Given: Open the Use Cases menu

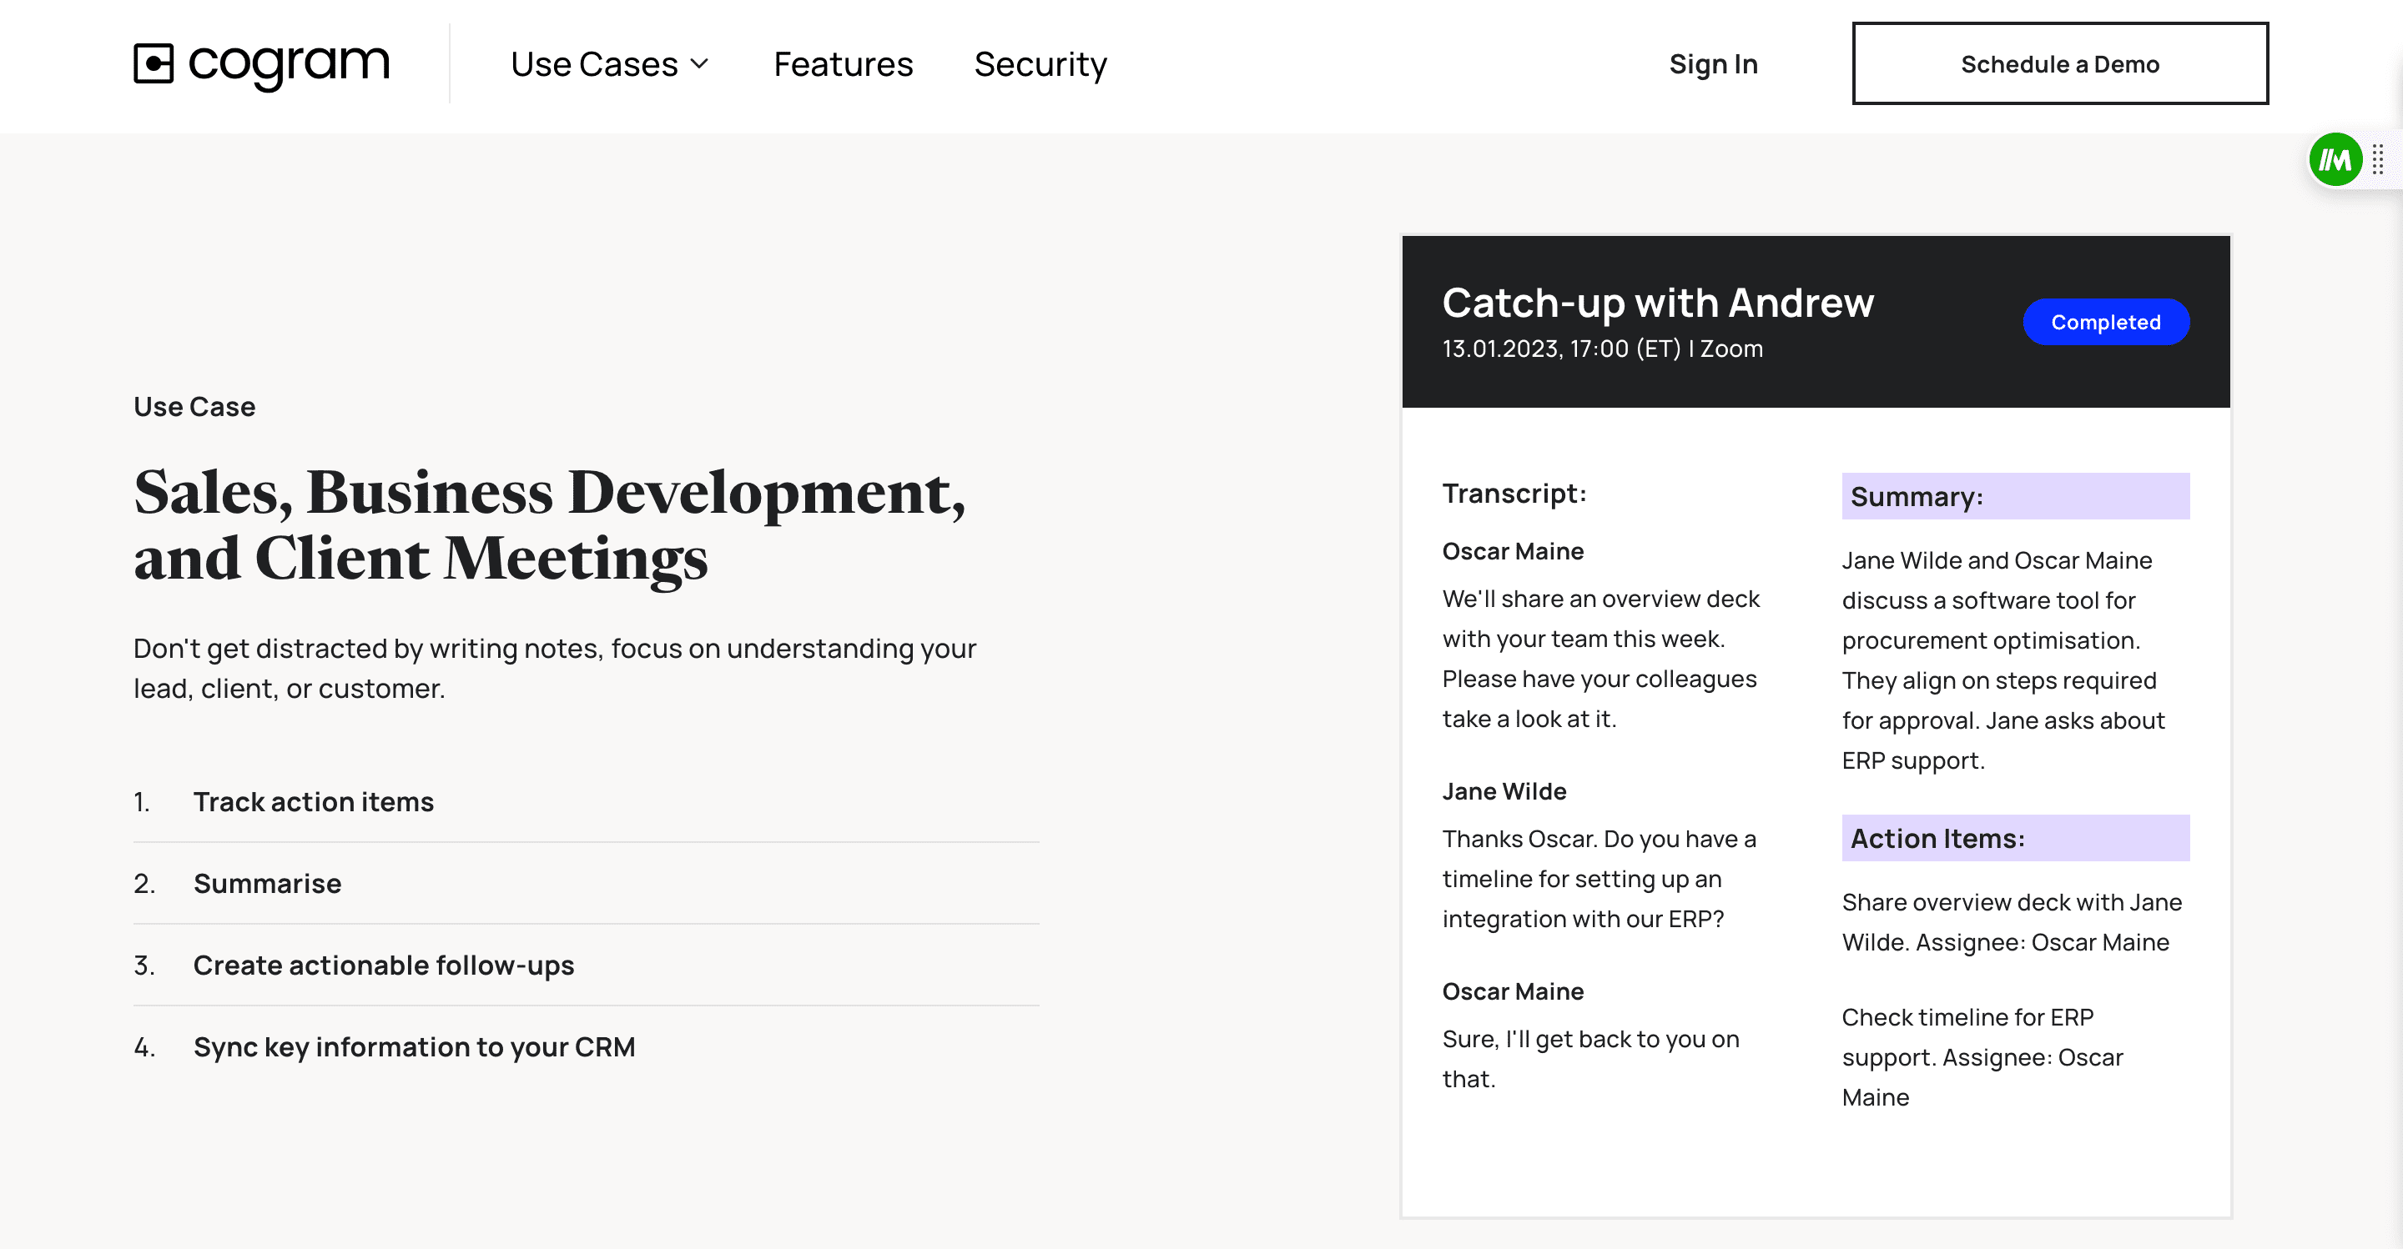Looking at the screenshot, I should pos(595,64).
